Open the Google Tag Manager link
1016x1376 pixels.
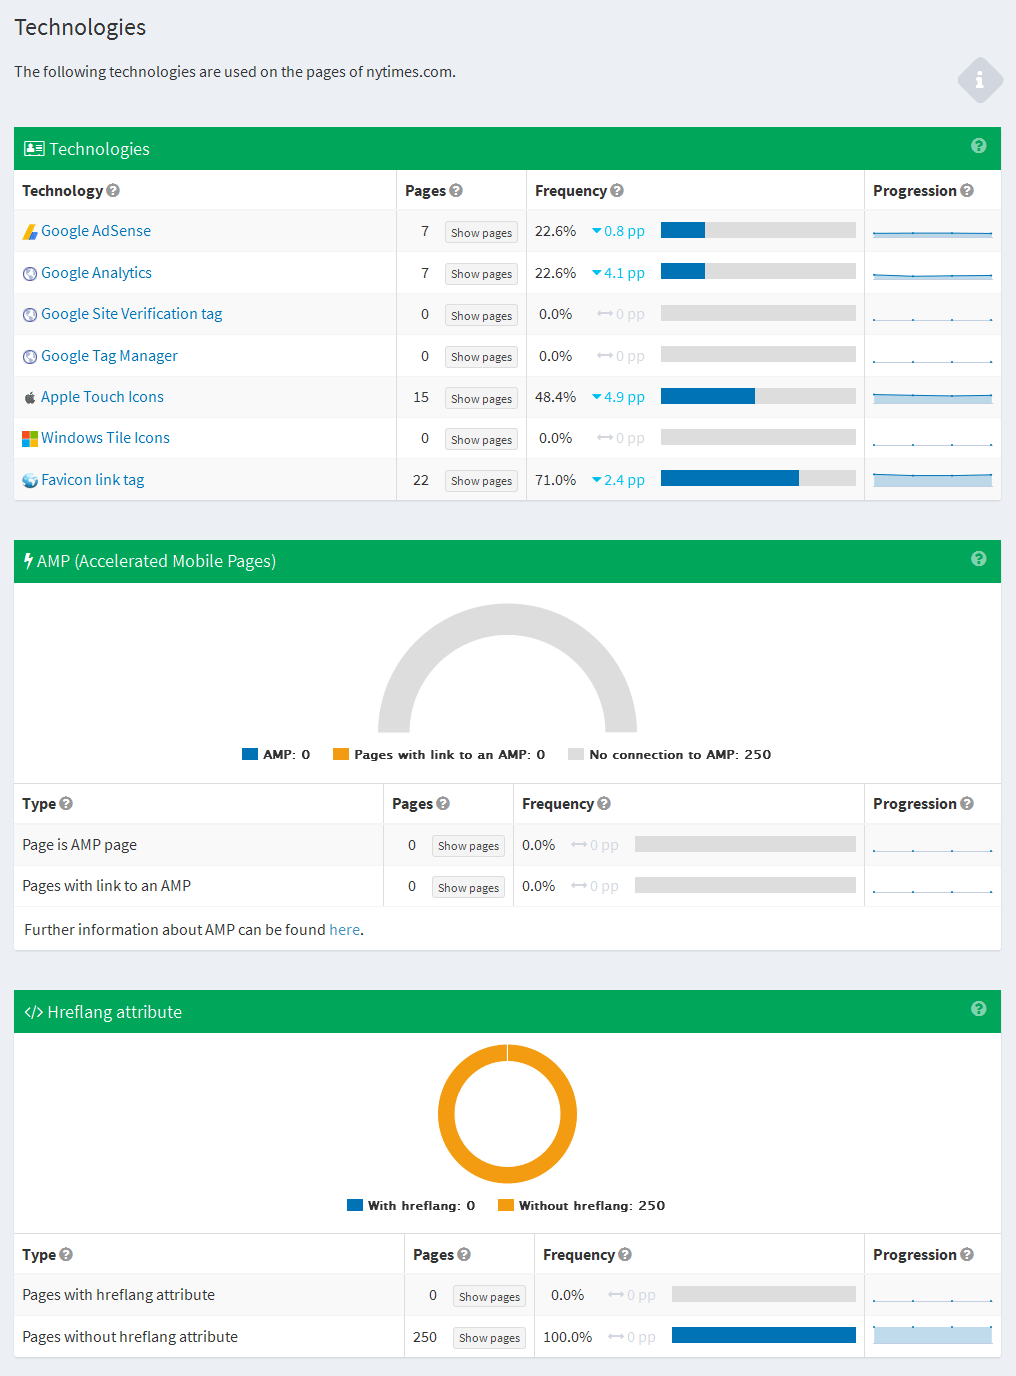pos(109,355)
